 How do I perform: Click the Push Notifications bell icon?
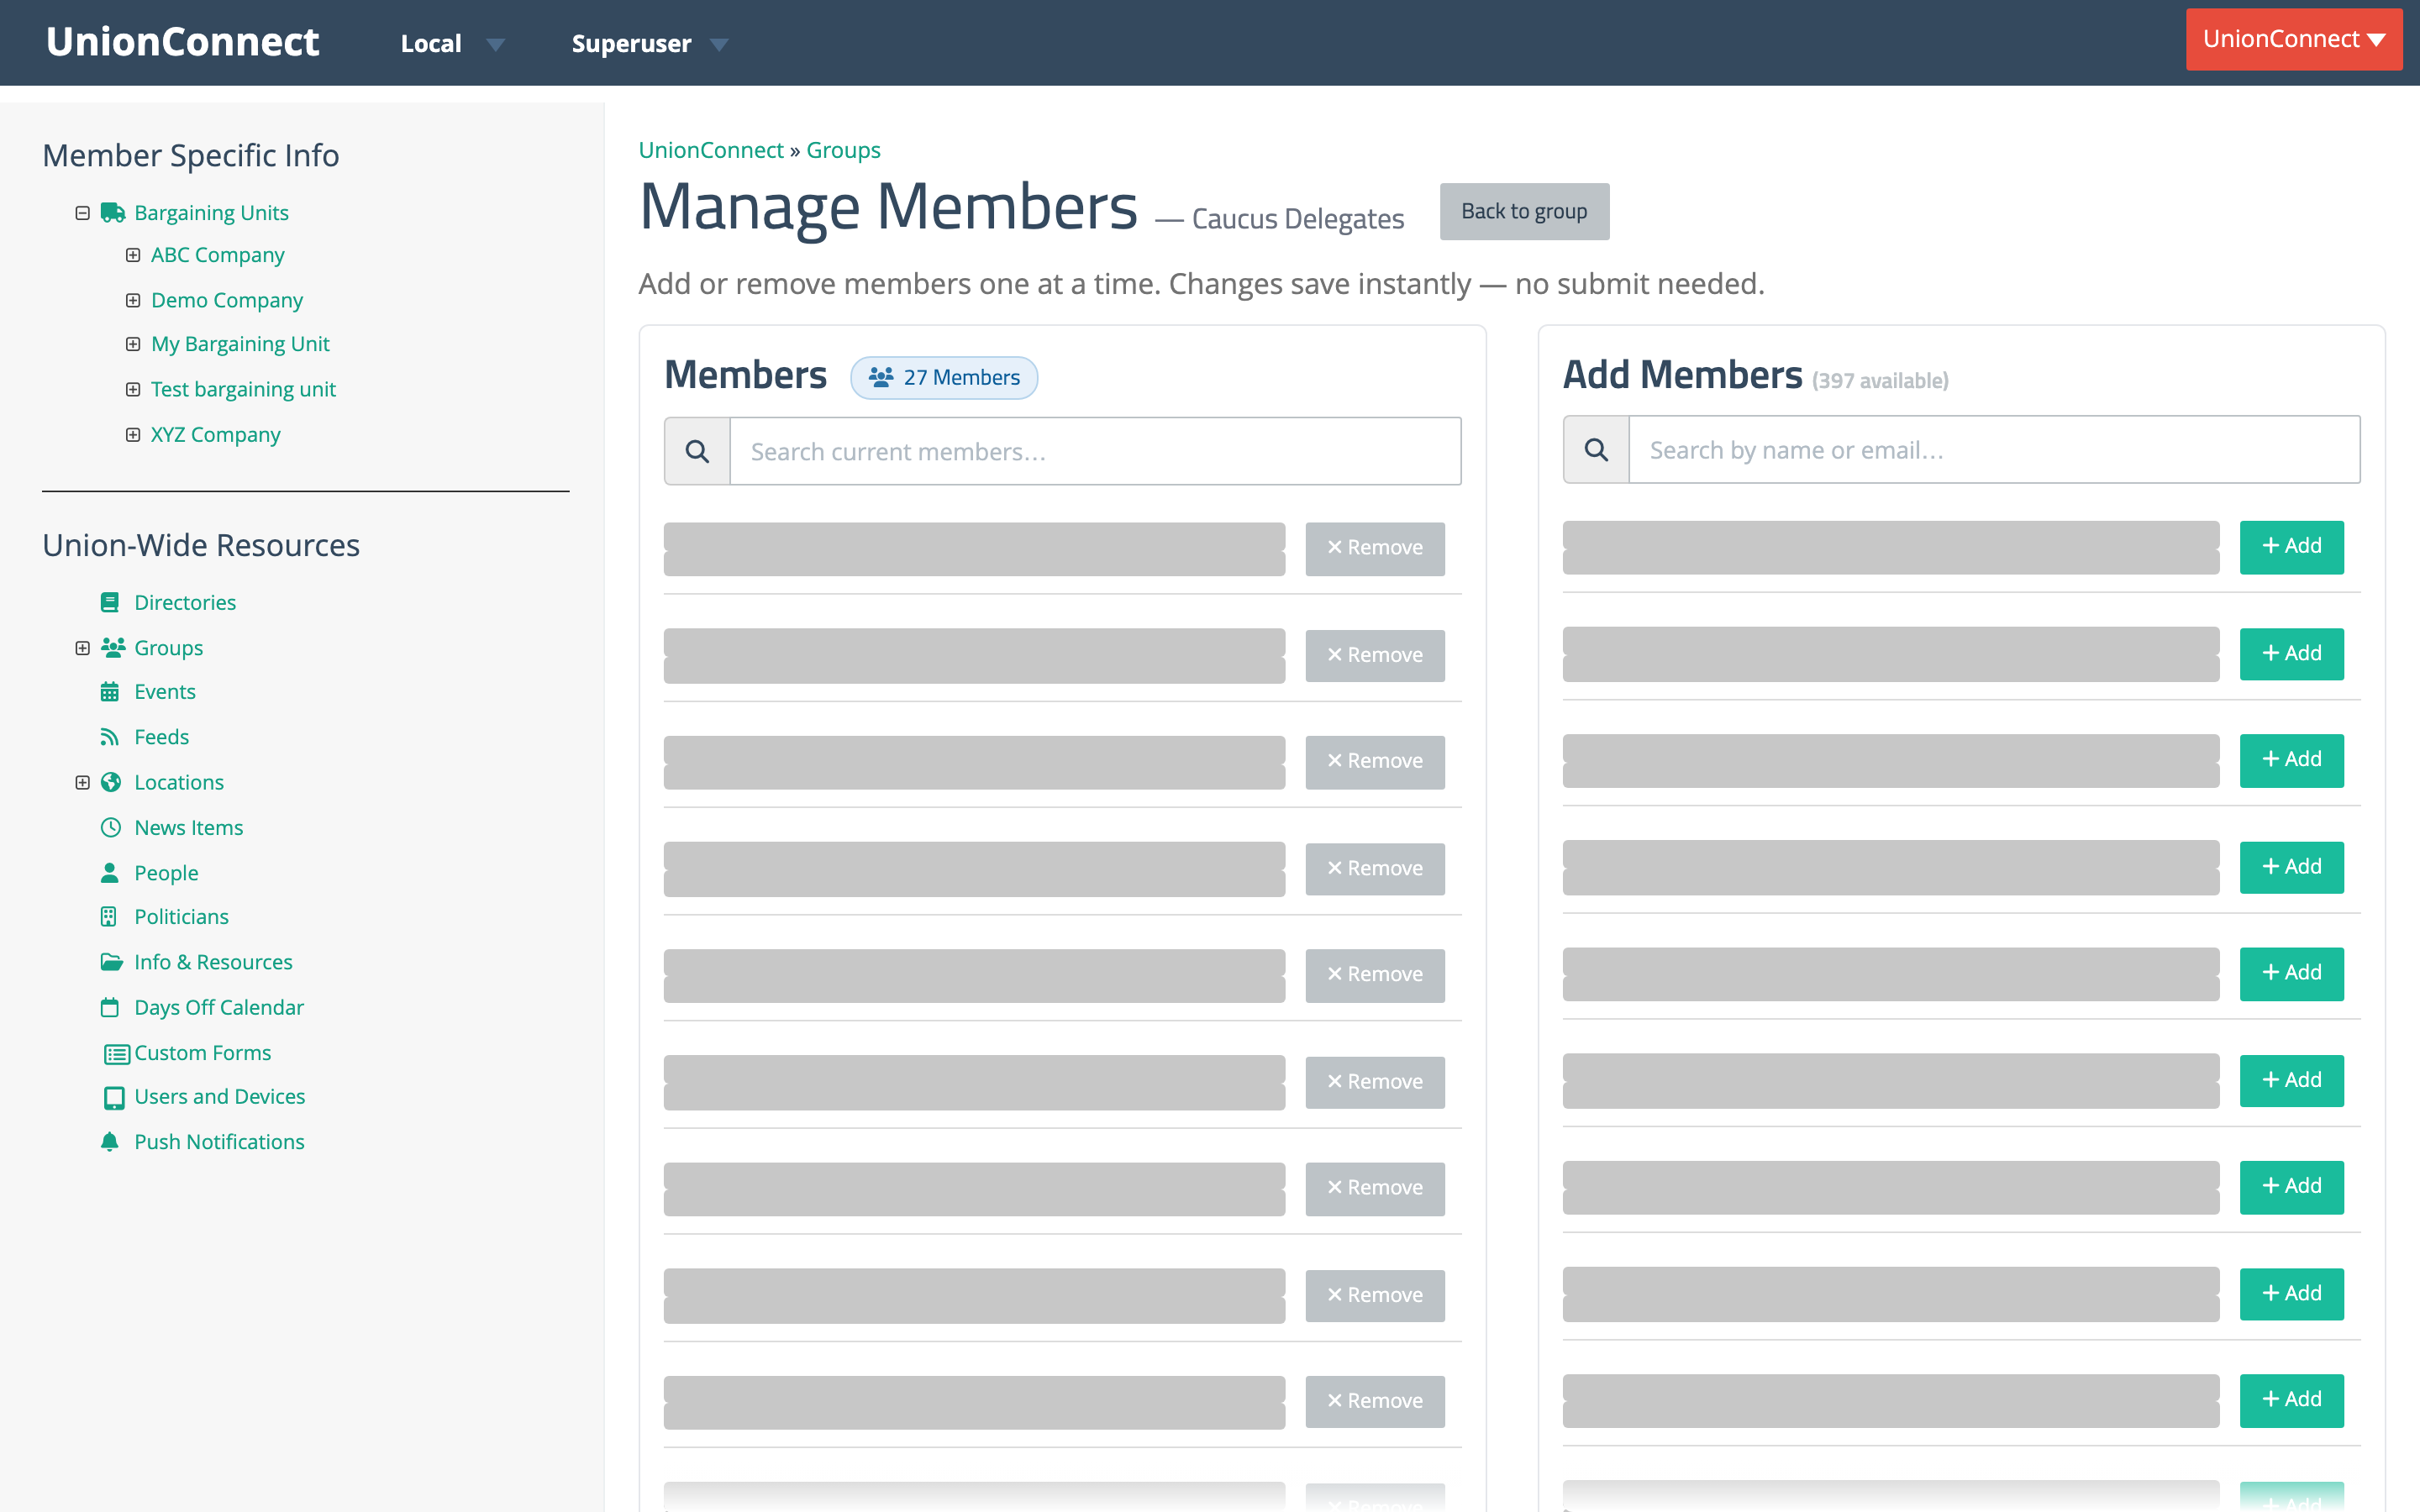pos(110,1142)
